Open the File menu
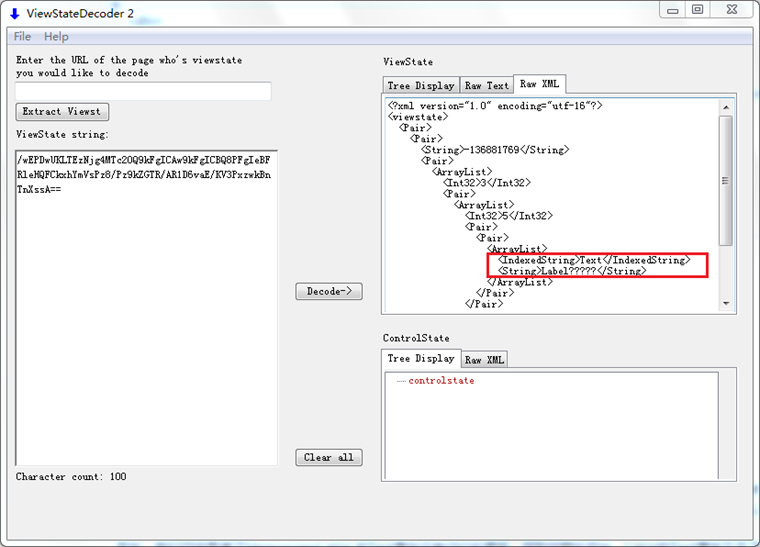The width and height of the screenshot is (760, 547). (22, 37)
